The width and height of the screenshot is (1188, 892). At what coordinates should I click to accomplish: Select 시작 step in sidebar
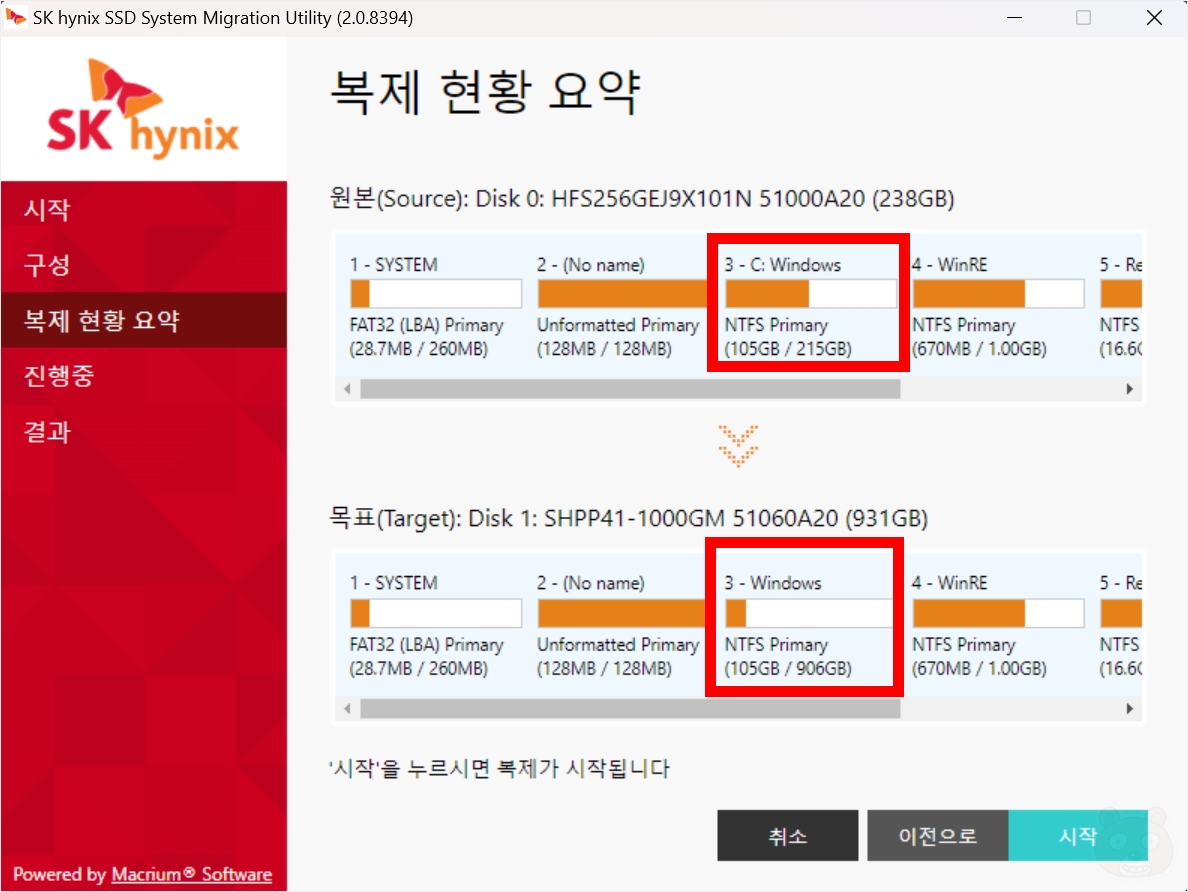coord(143,208)
